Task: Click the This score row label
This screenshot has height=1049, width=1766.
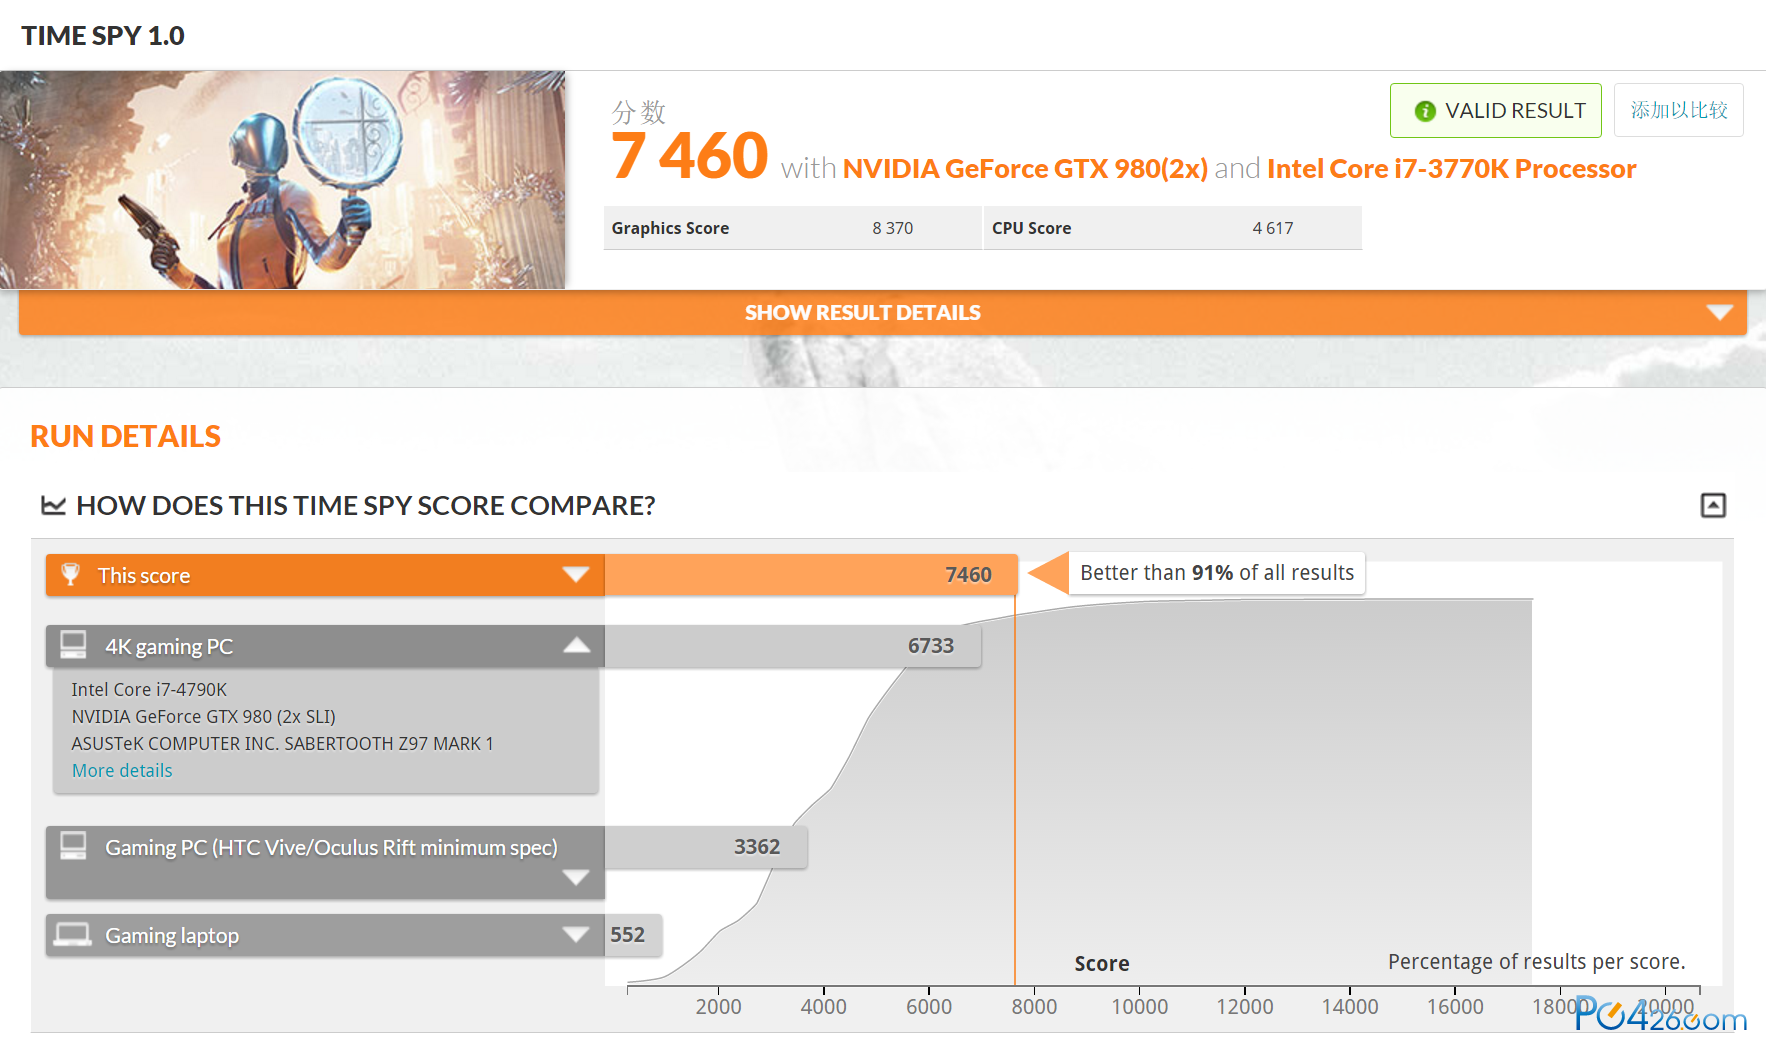Action: pos(143,576)
